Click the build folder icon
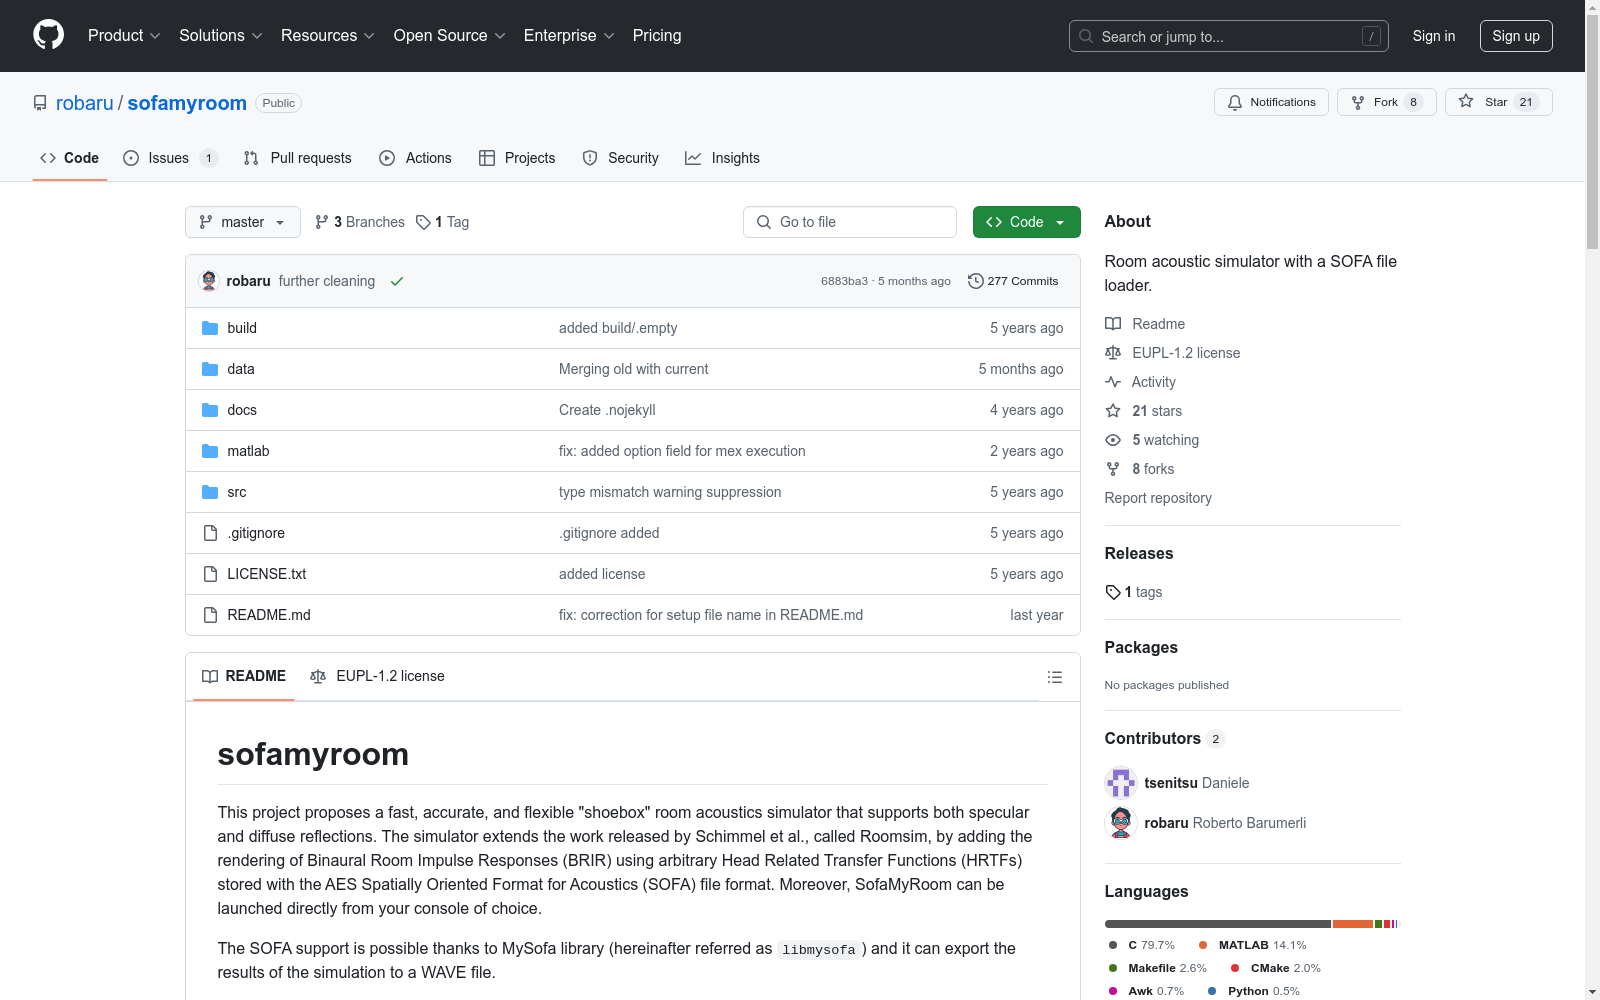Screen dimensions: 1600x1000 [210, 328]
